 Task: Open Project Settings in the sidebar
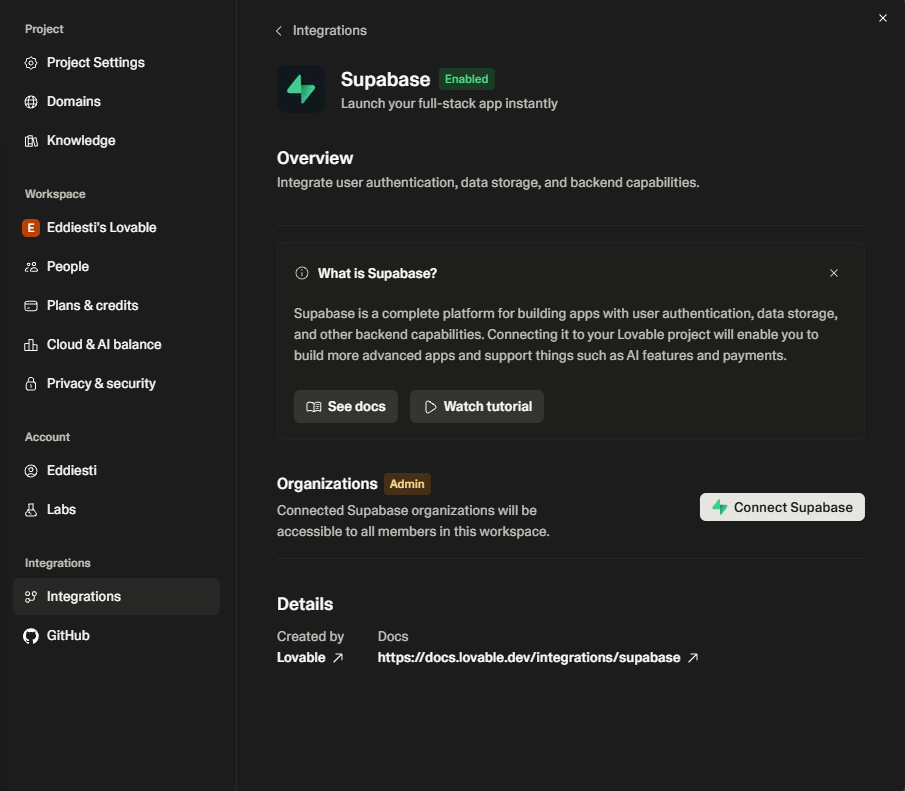[95, 63]
